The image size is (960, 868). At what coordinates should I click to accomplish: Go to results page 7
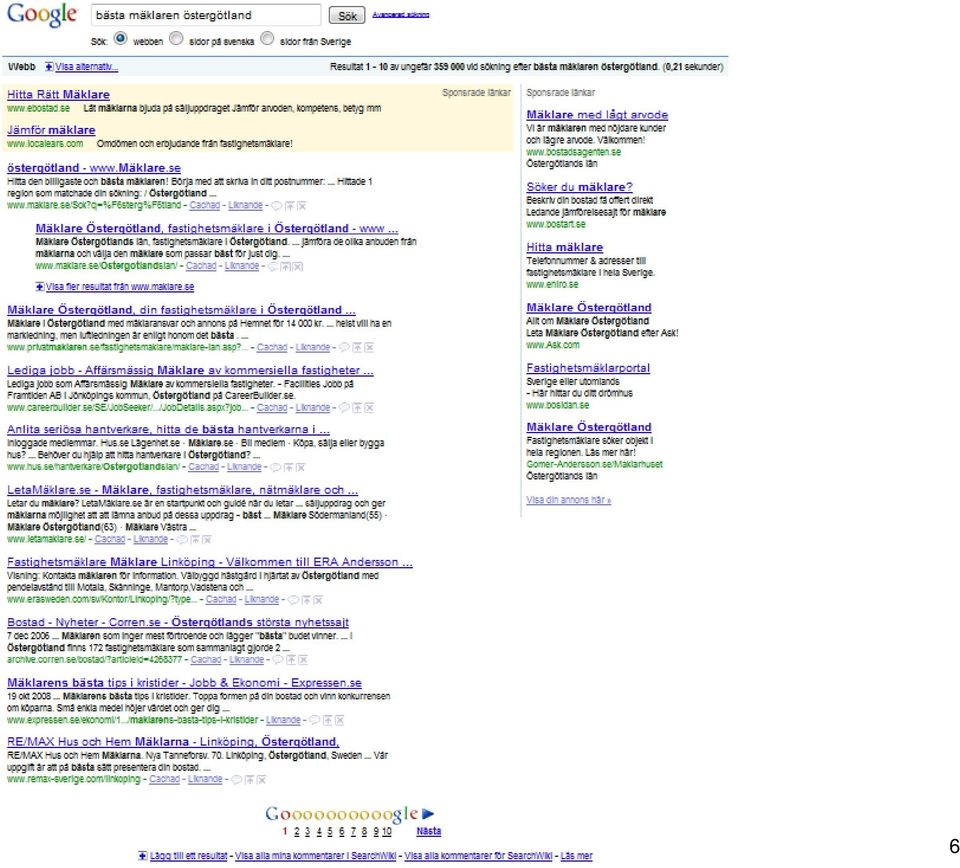point(353,831)
